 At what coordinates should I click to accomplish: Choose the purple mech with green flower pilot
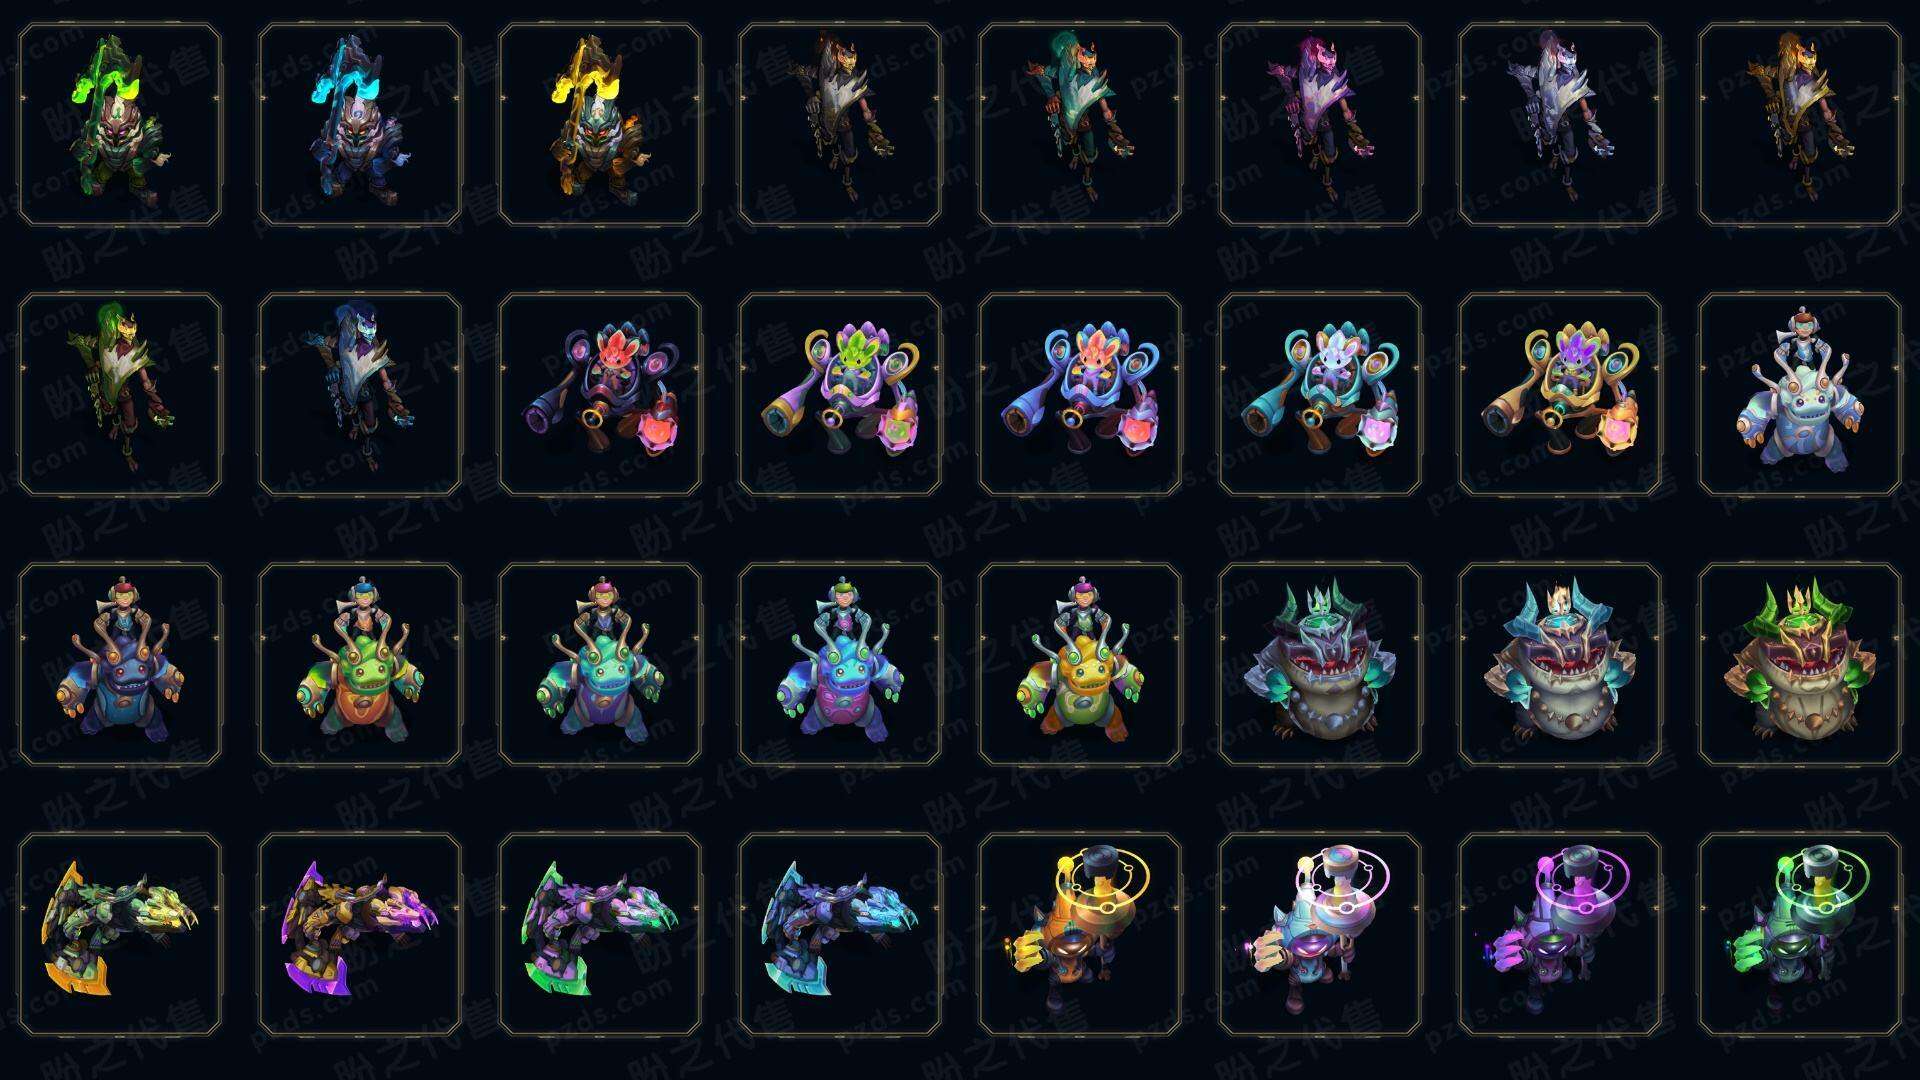tap(840, 394)
